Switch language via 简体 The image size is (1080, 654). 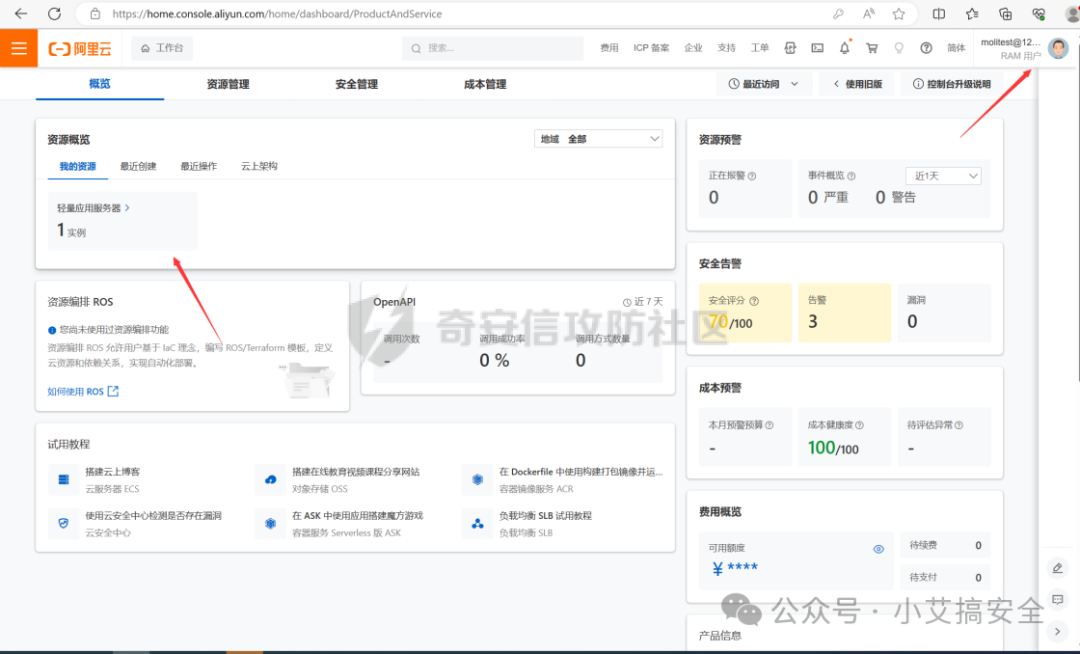tap(956, 48)
